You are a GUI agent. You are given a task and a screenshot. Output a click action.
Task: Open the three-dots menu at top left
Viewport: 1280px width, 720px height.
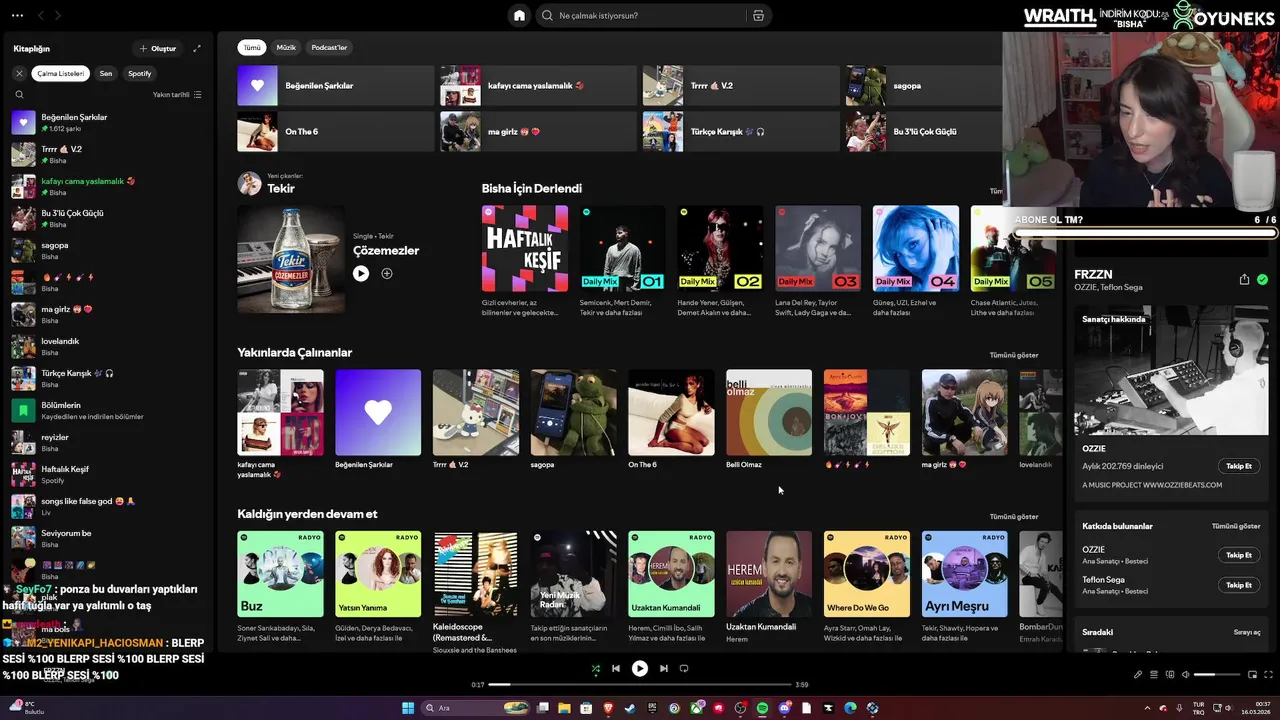[17, 16]
